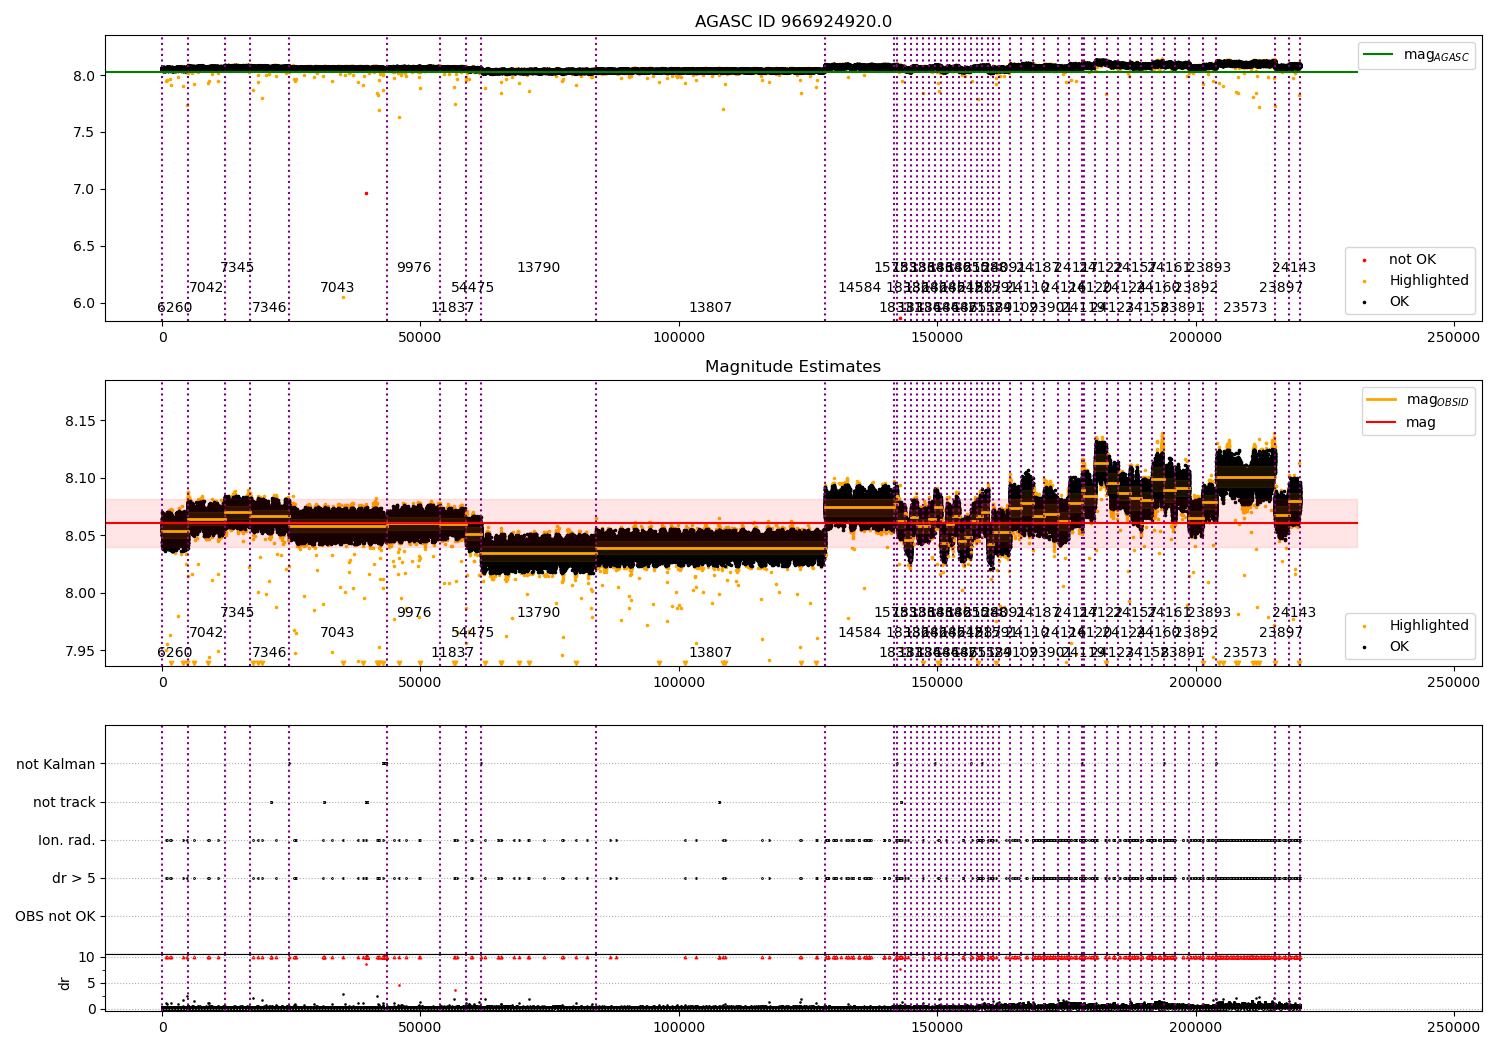Click the 'dr' y-axis label
Viewport: 1500px width, 1050px height.
point(65,983)
